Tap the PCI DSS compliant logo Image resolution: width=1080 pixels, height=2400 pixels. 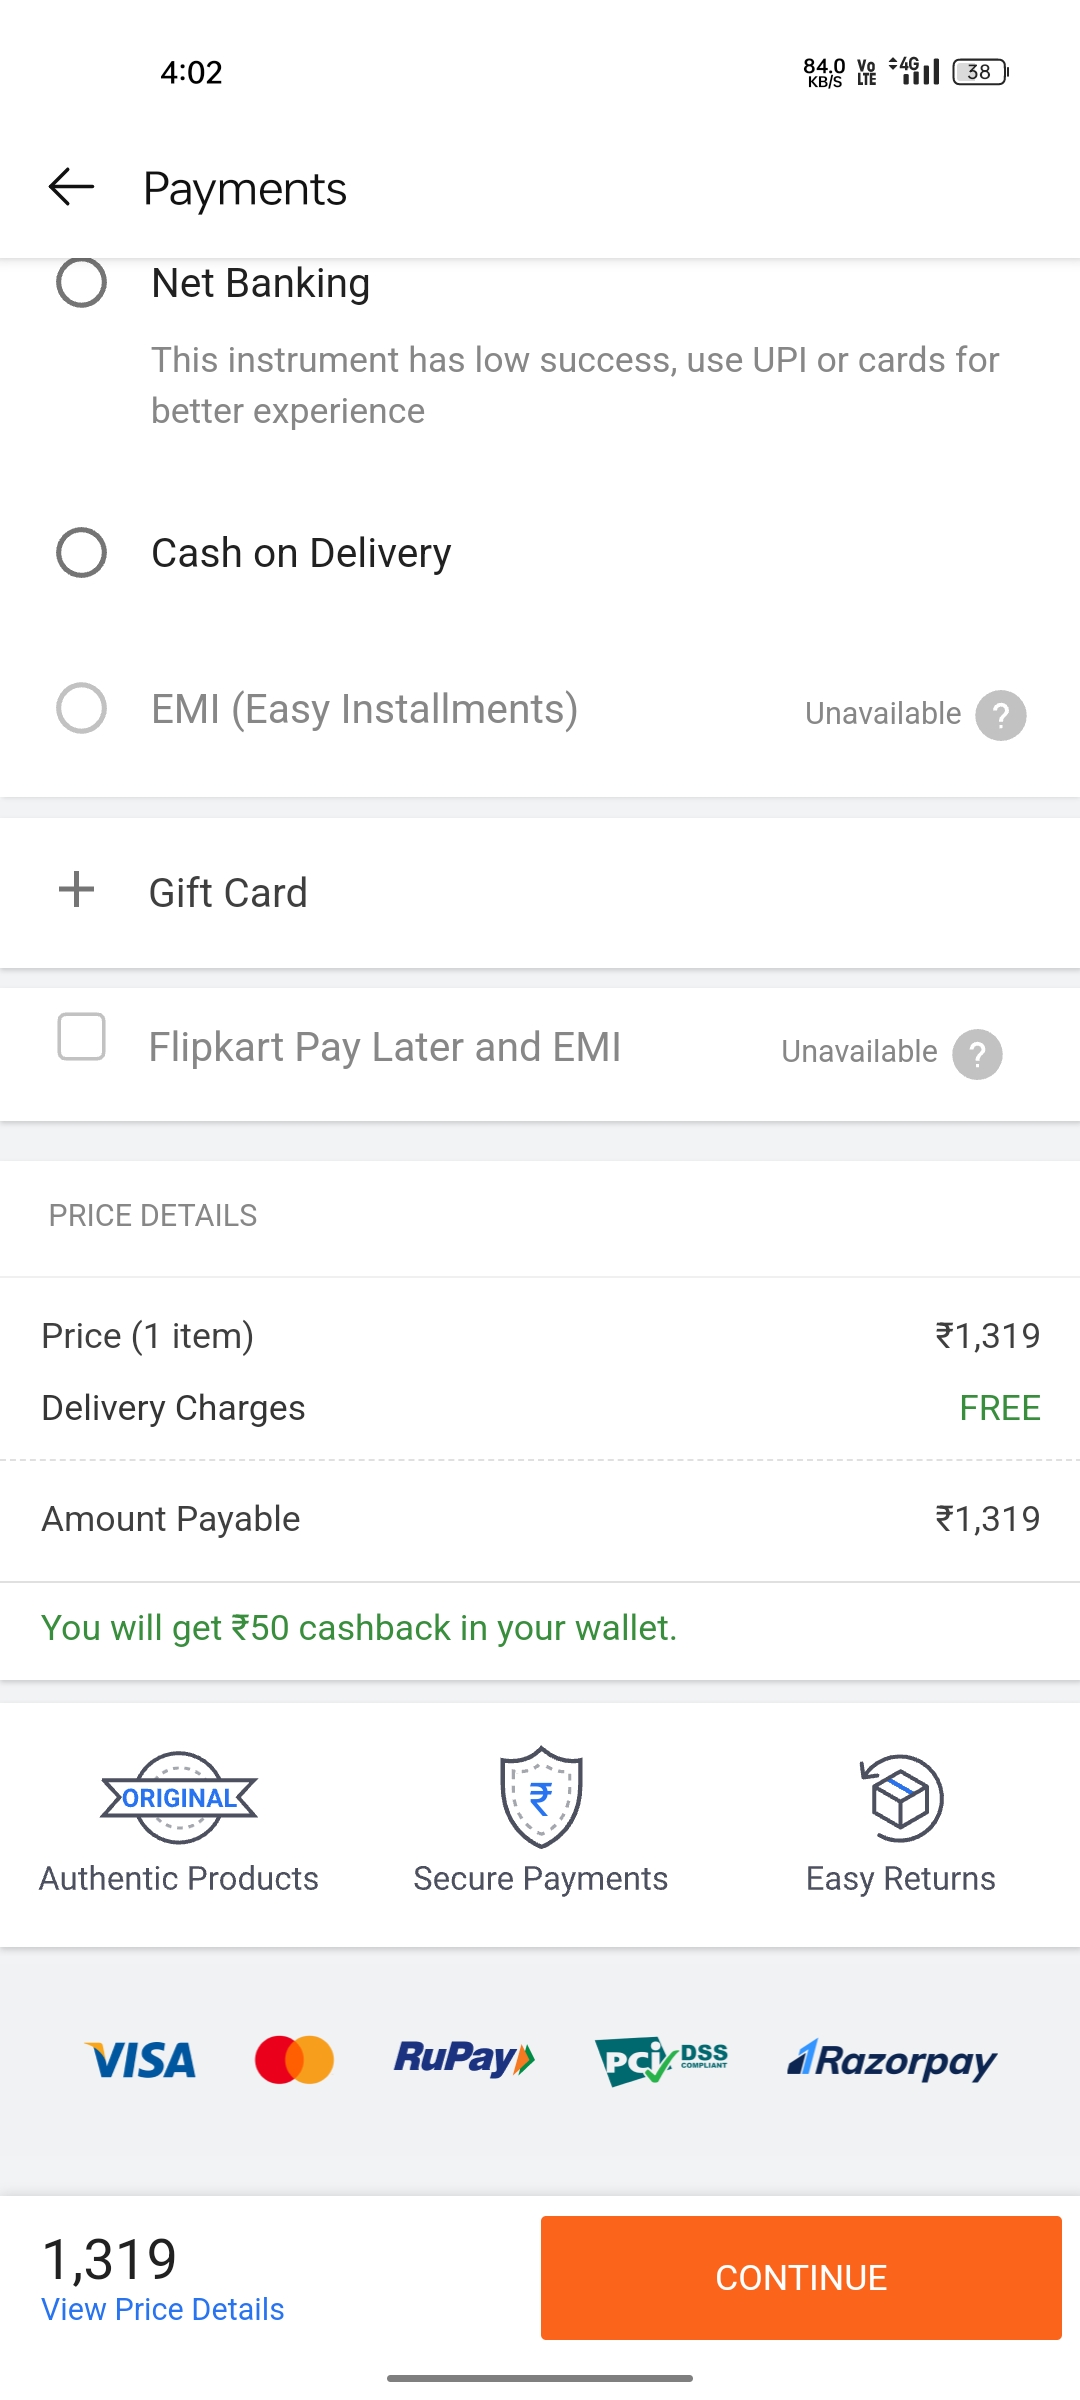661,2060
